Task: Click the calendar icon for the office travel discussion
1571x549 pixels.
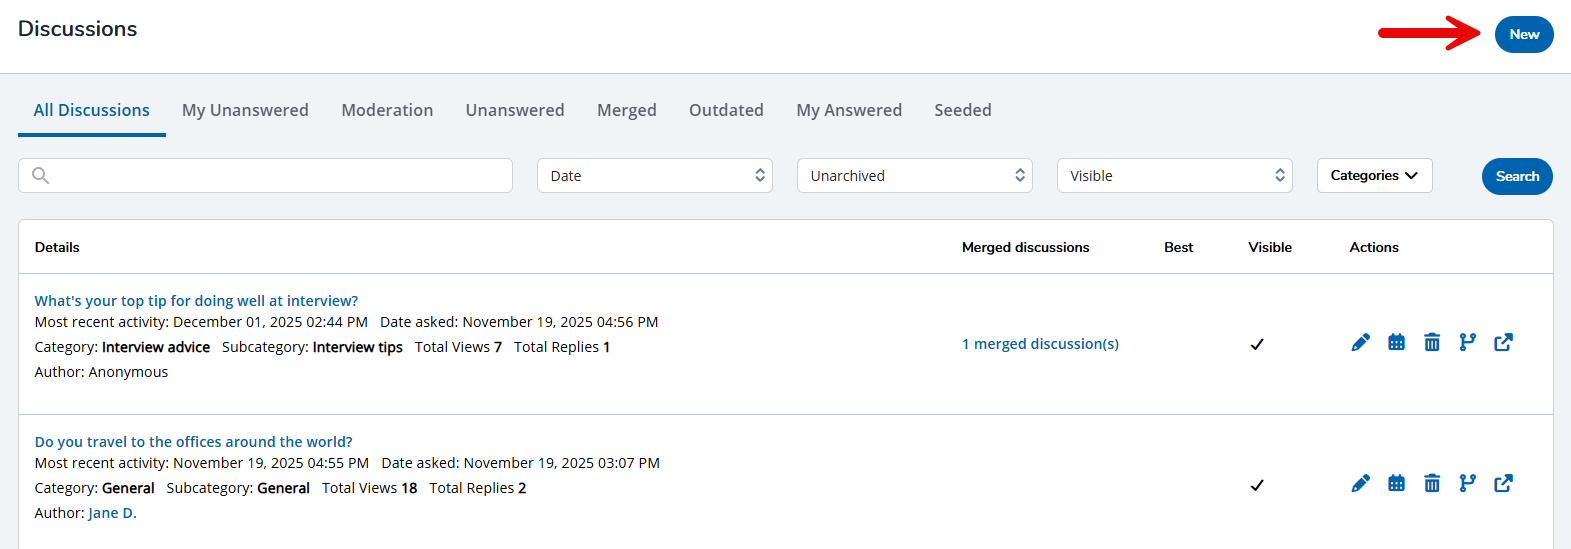Action: click(x=1396, y=484)
